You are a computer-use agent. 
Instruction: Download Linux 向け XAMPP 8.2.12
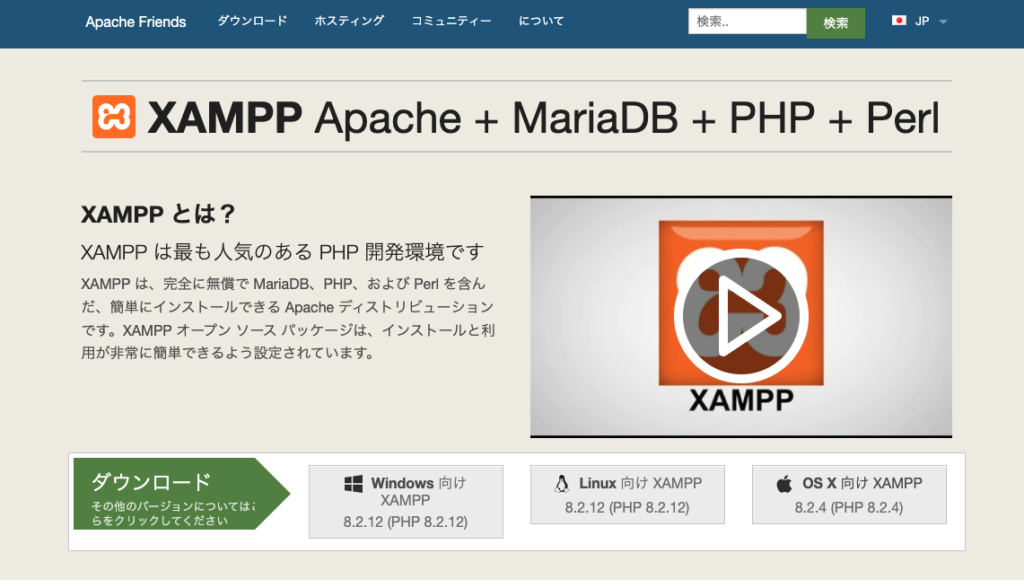tap(628, 495)
